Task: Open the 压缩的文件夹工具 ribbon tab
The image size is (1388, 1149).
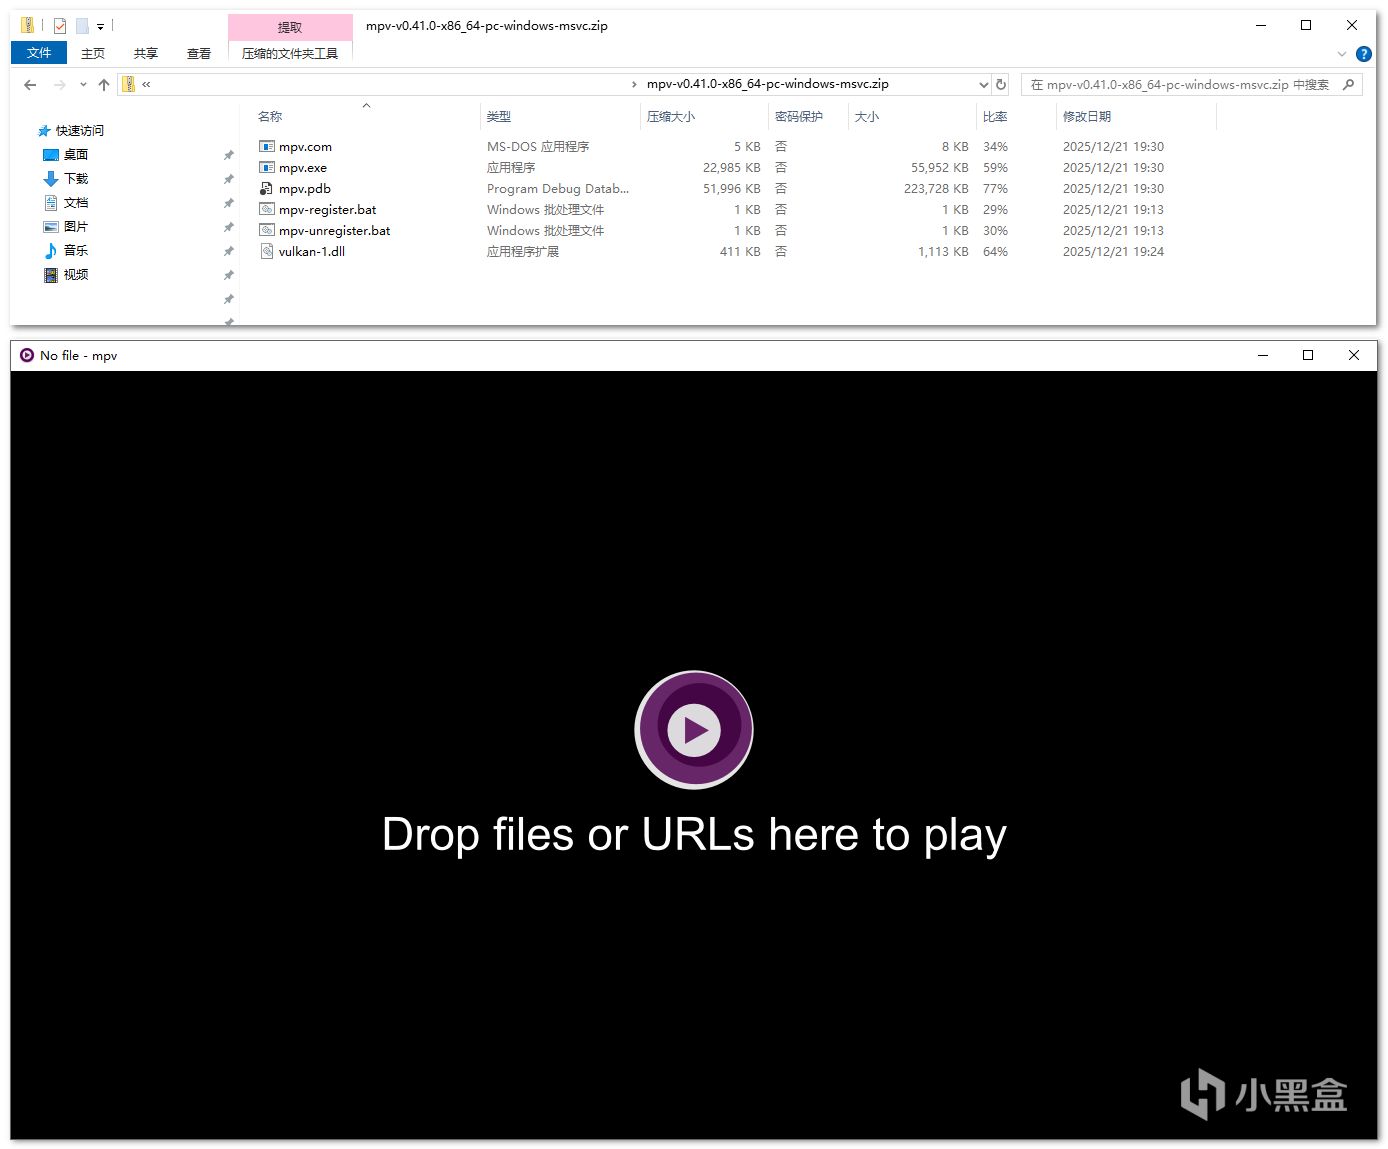Action: click(x=290, y=54)
